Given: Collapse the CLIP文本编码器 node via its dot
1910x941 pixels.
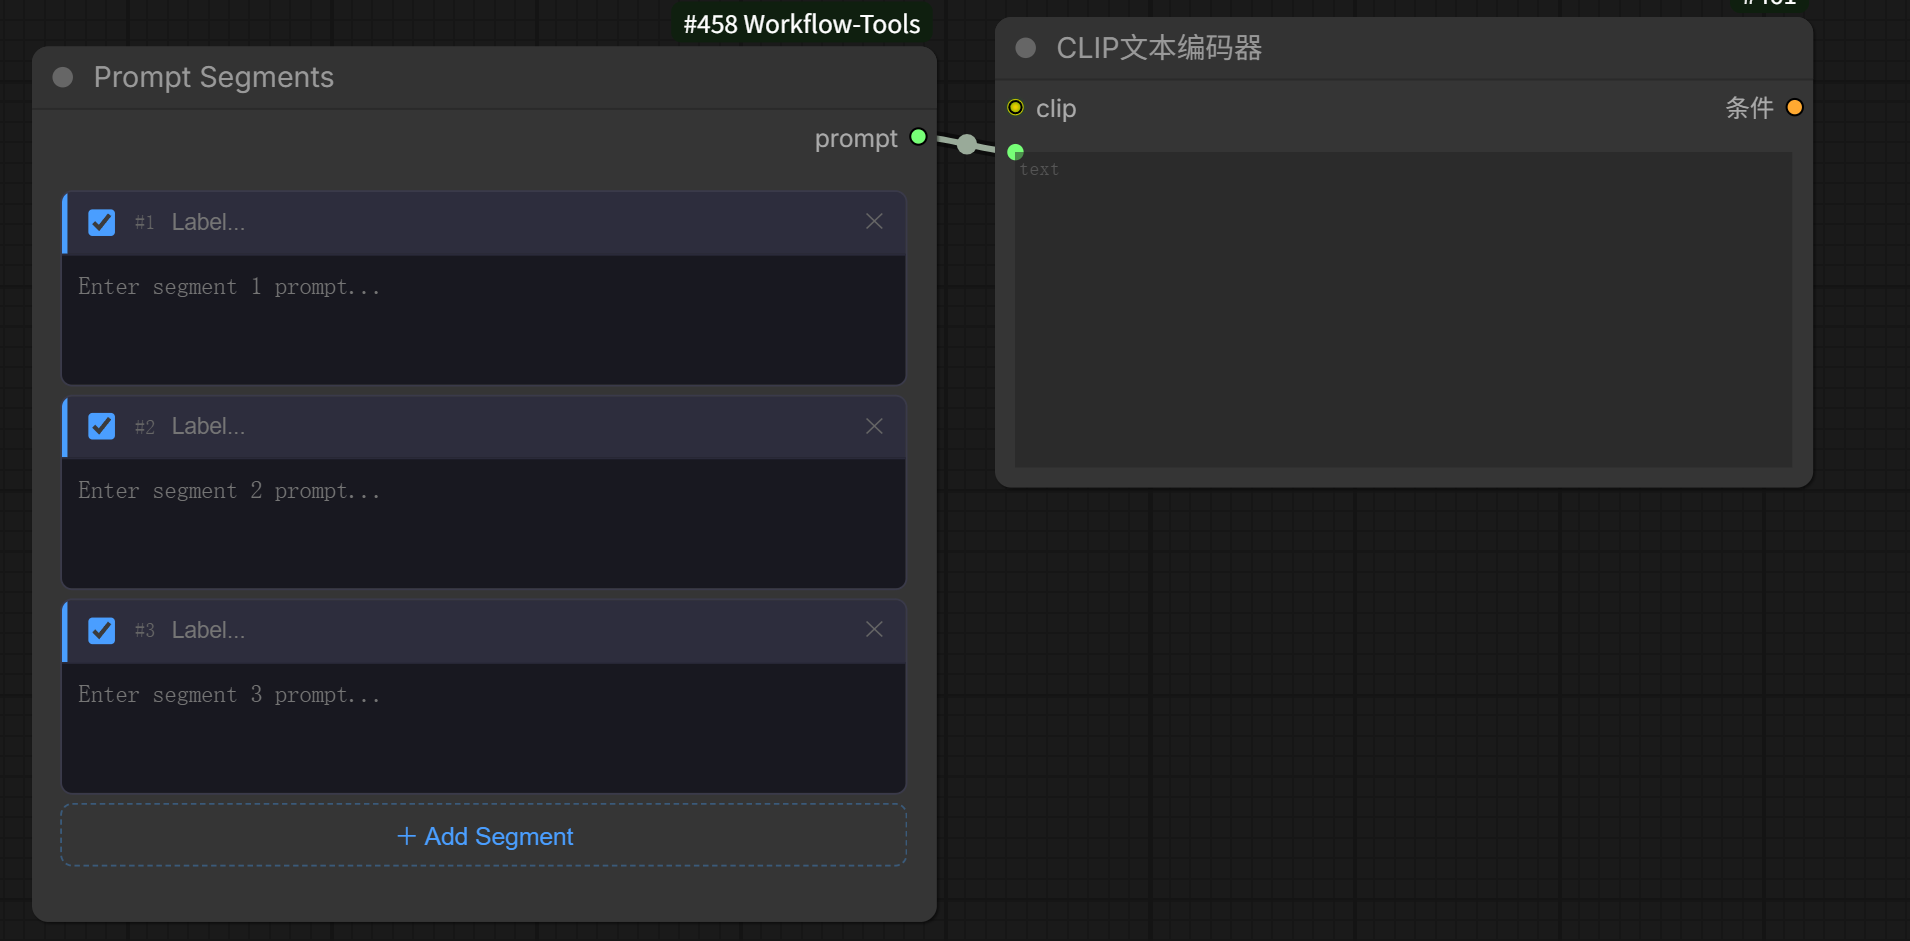Looking at the screenshot, I should (1025, 48).
